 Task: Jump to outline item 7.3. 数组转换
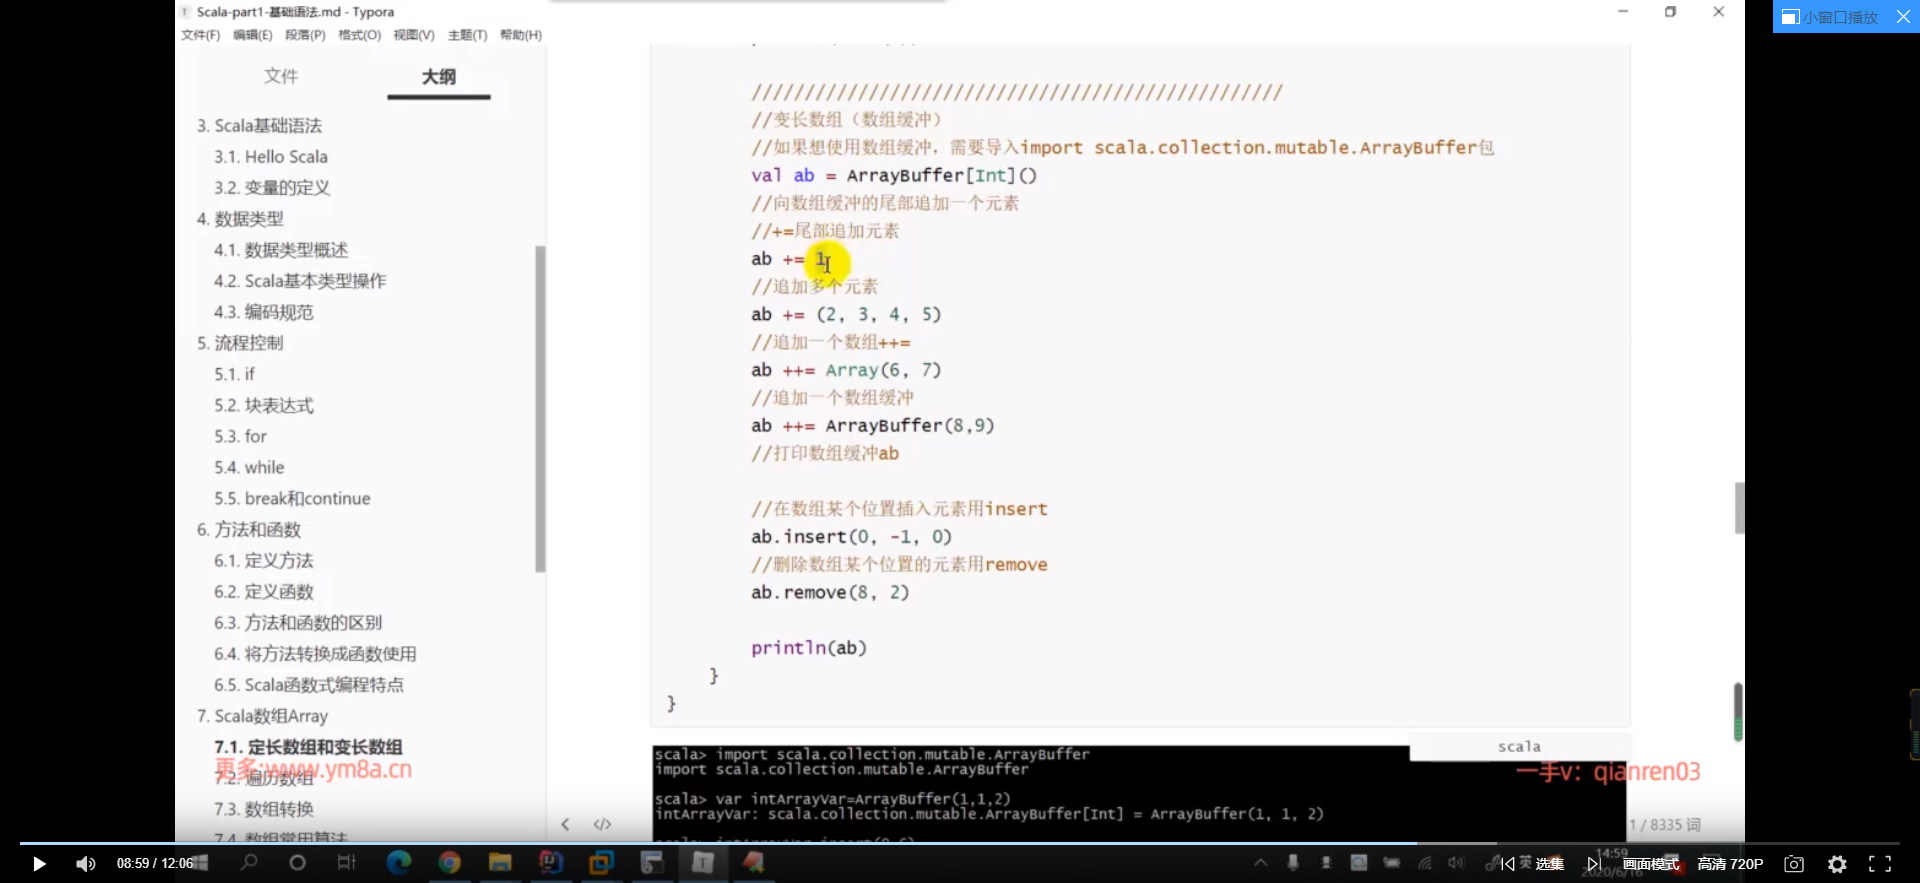[x=263, y=808]
